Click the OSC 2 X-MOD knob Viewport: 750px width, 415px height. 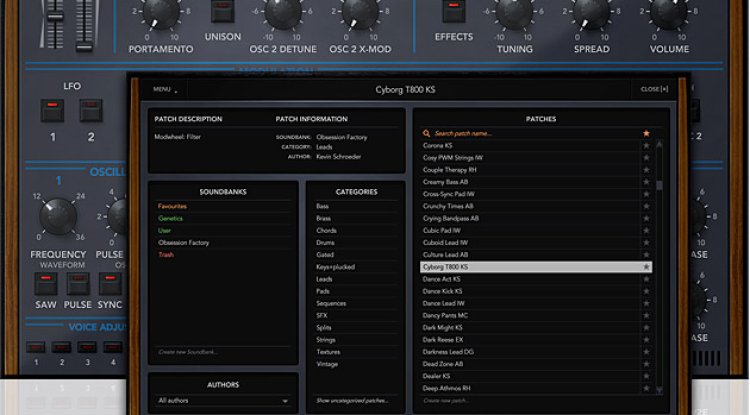point(360,13)
